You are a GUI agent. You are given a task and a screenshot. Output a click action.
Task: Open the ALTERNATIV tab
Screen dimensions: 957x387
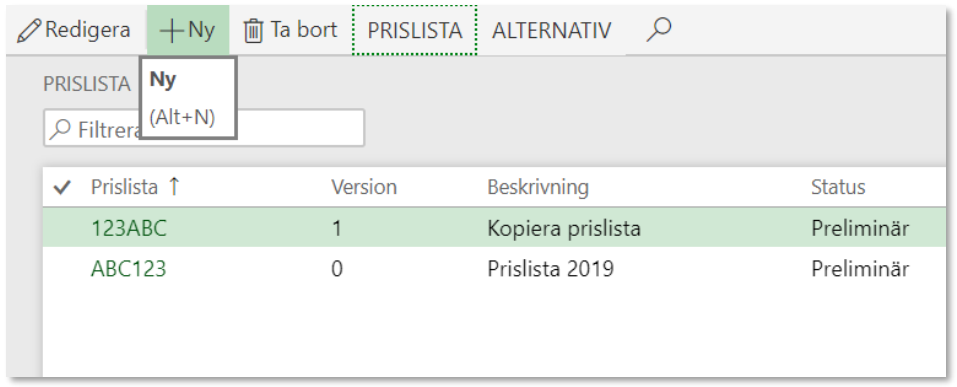coord(552,31)
